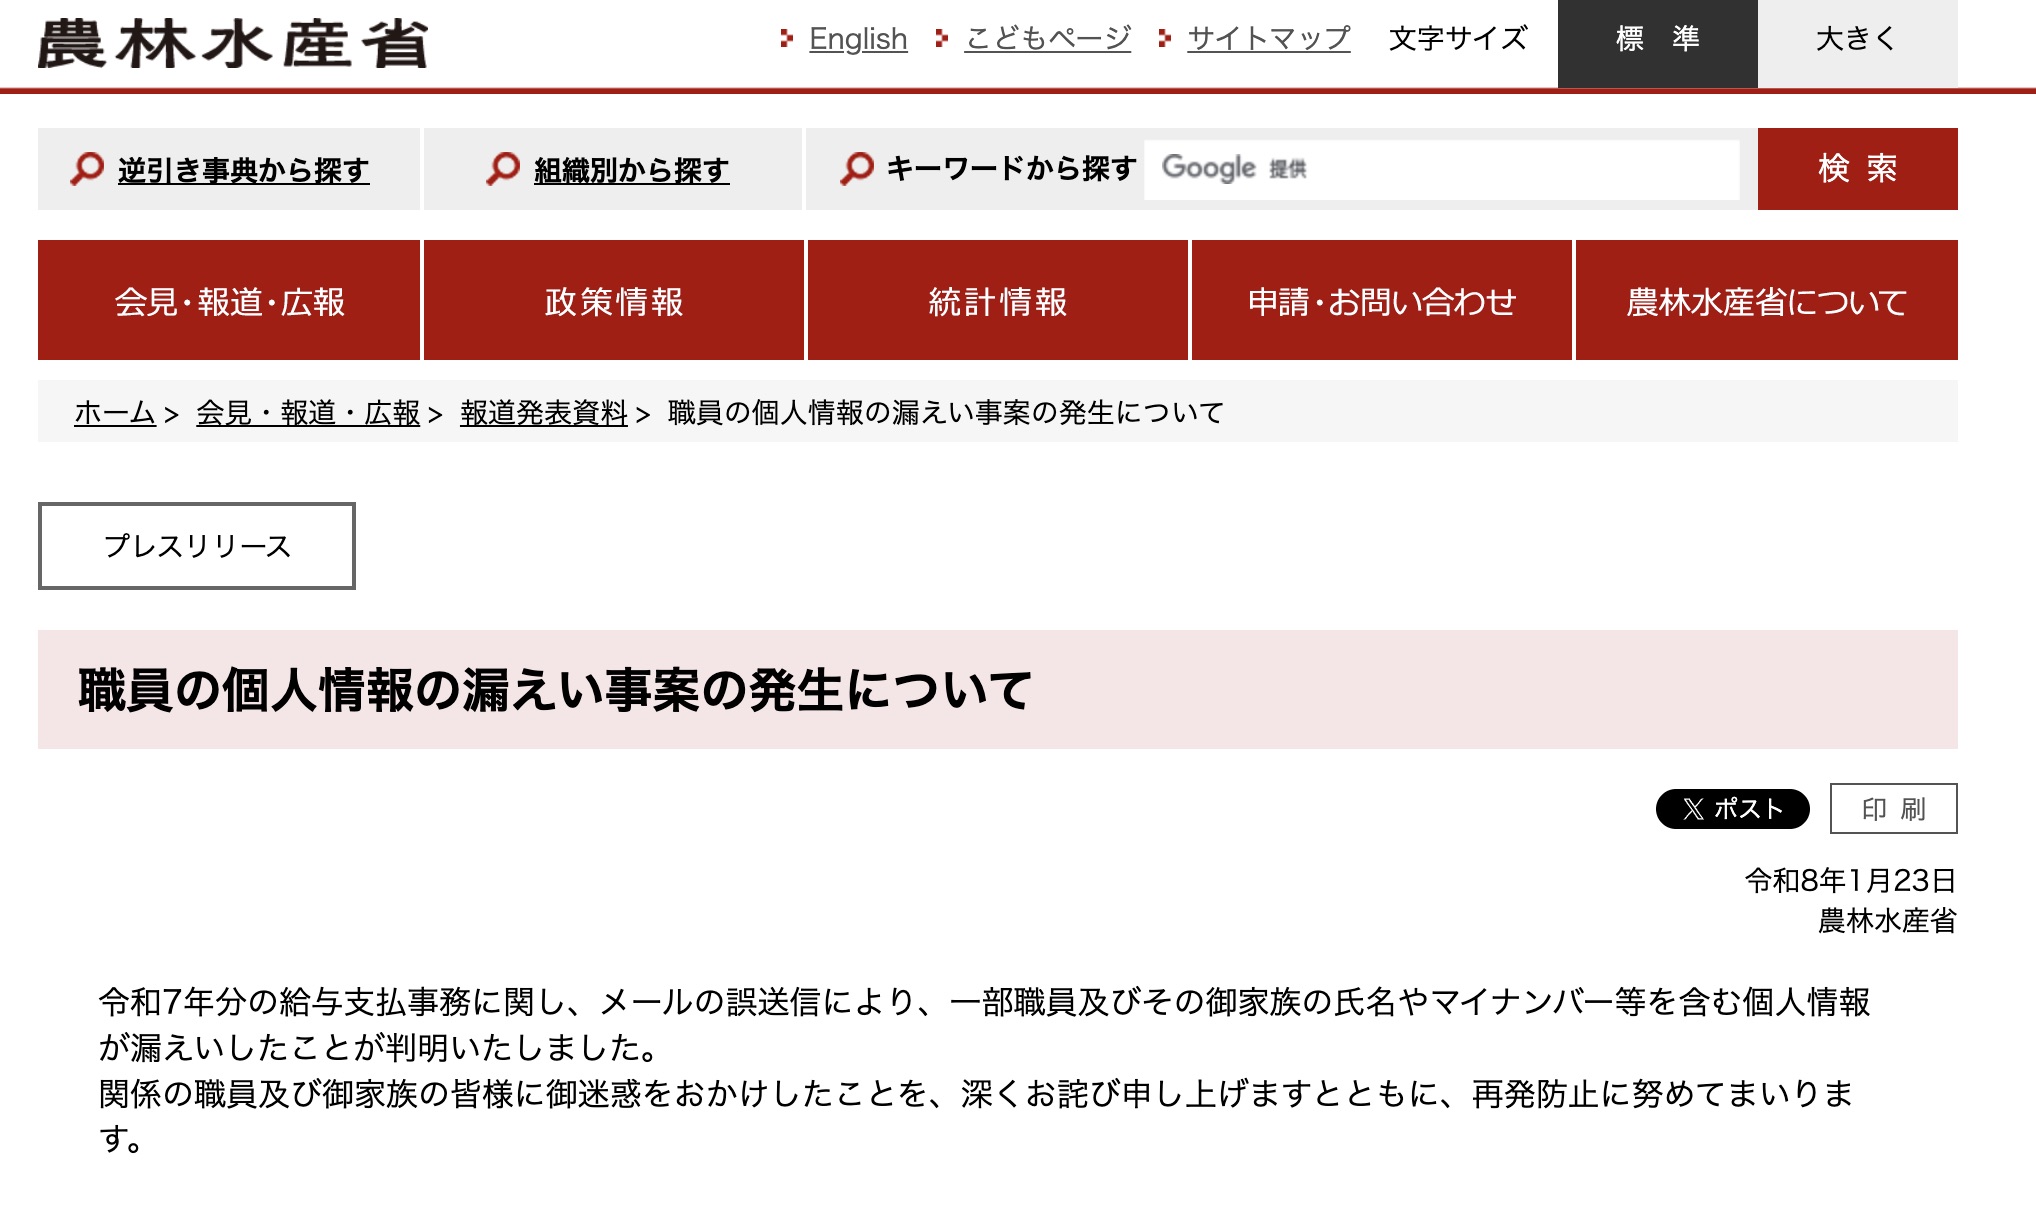Open the 政策情報 menu
2036x1210 pixels.
pyautogui.click(x=614, y=300)
